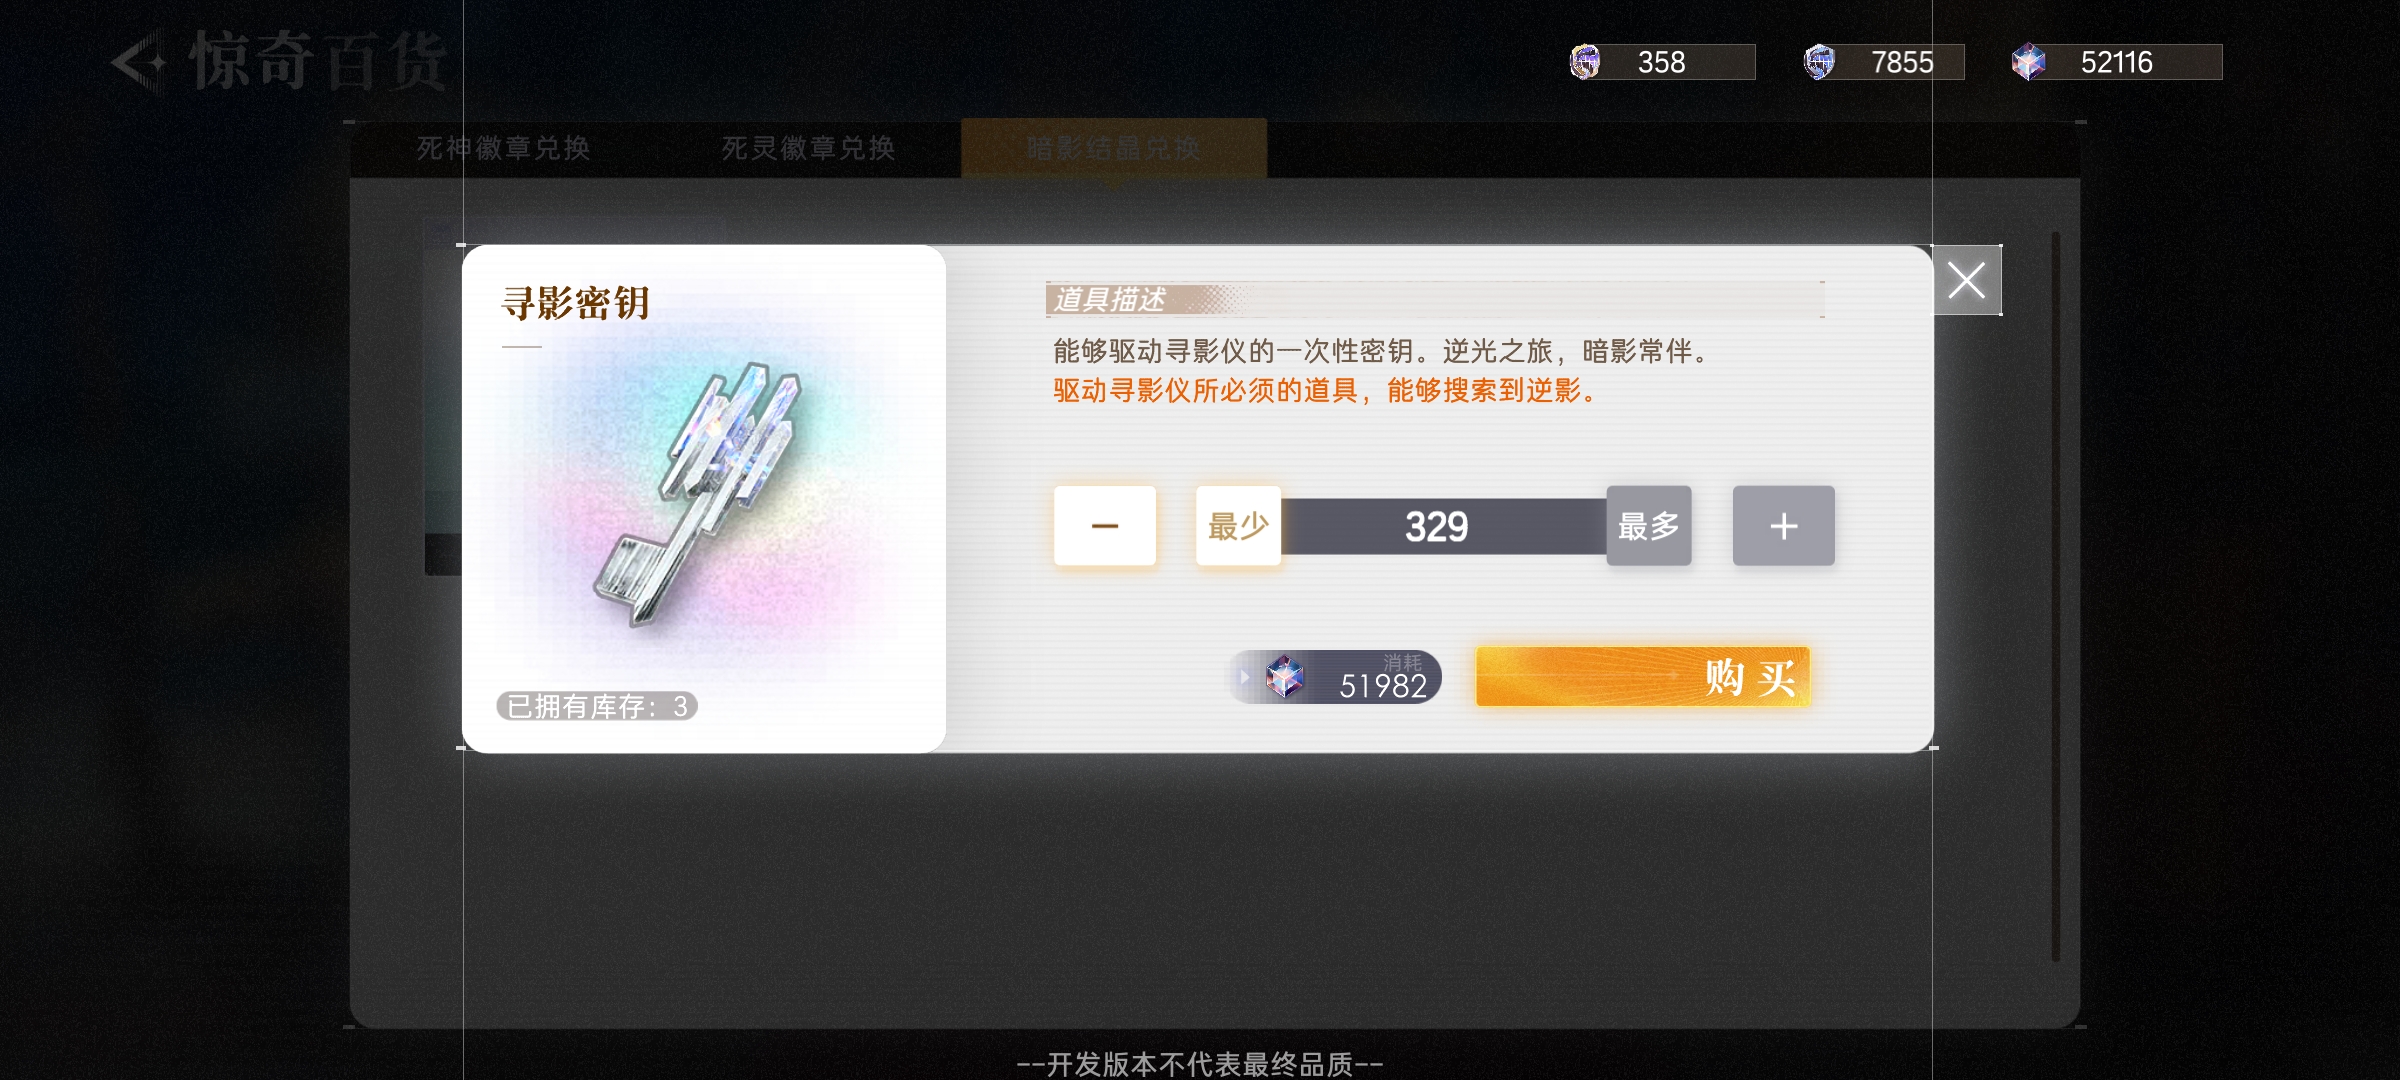Switch to the 死神徽章兑换 tab
Image resolution: width=2400 pixels, height=1080 pixels.
pos(503,148)
